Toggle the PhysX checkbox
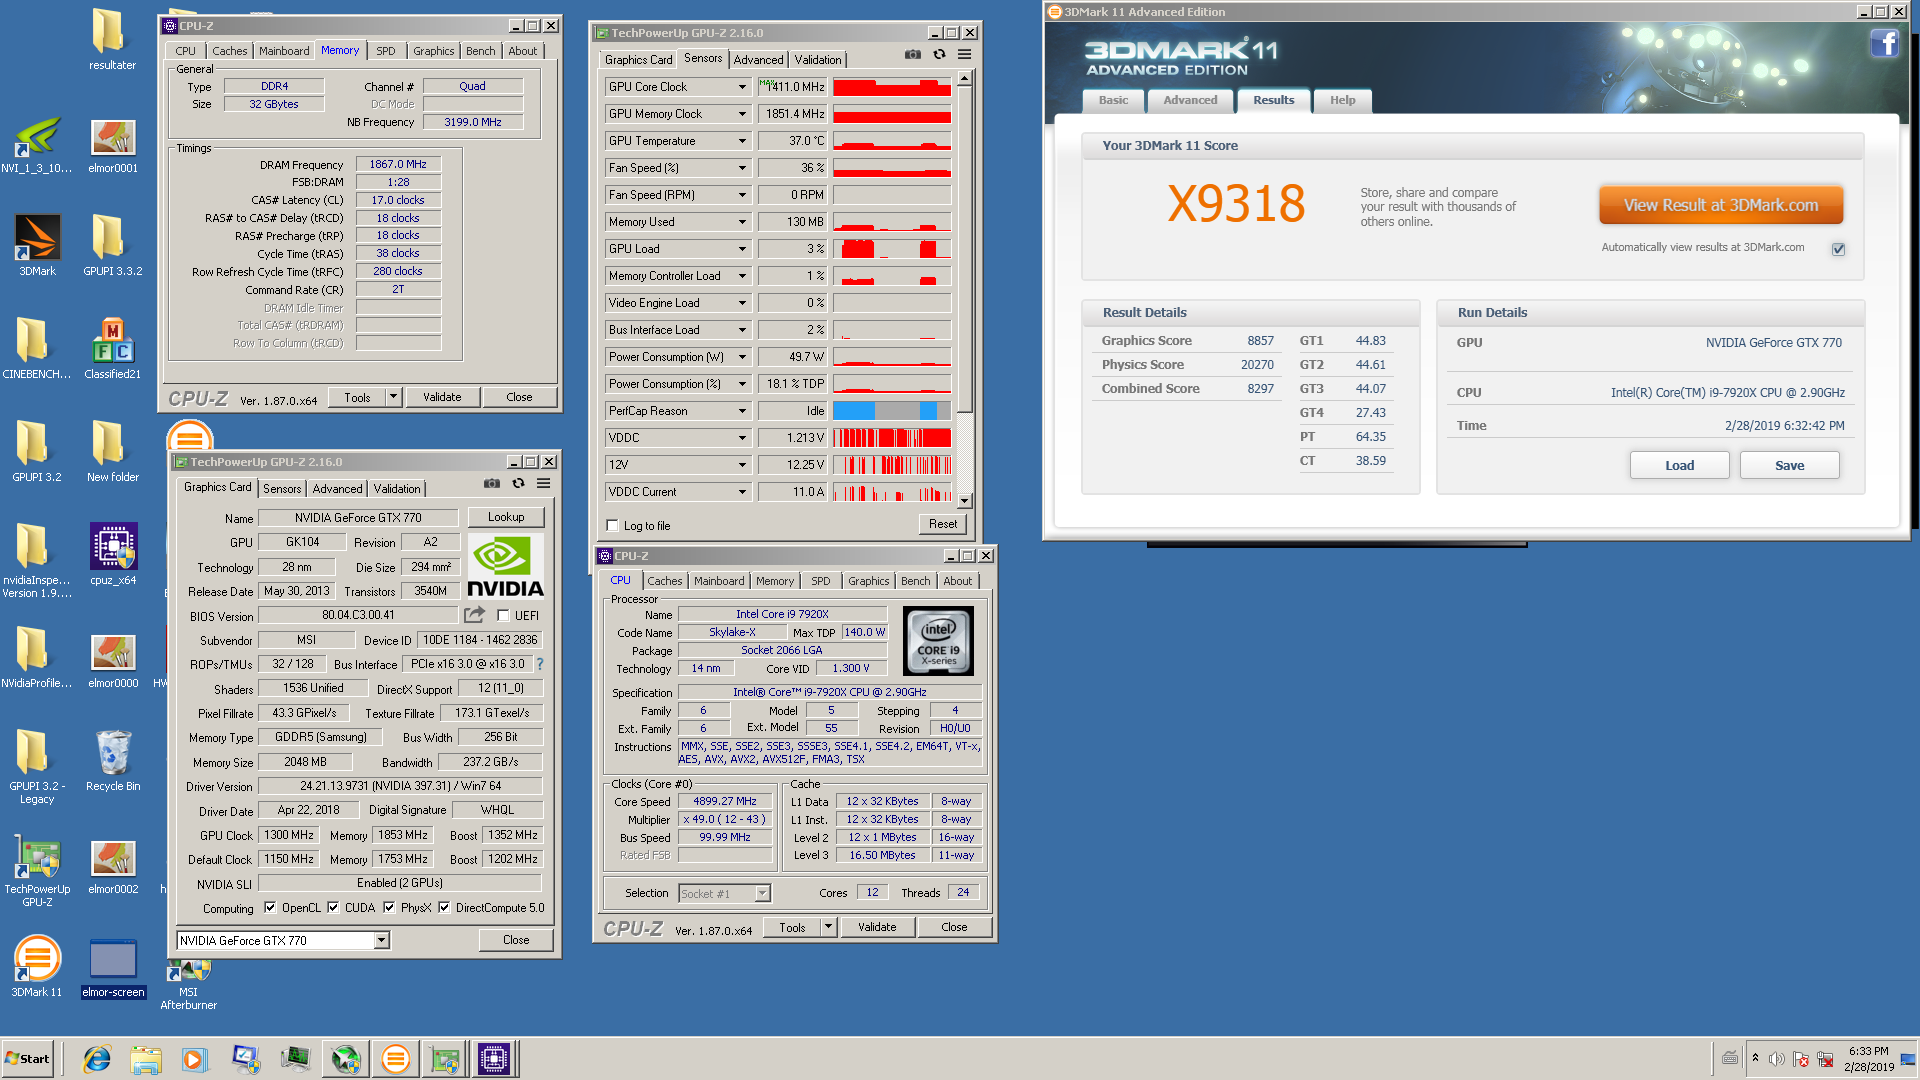1920x1080 pixels. (x=389, y=908)
